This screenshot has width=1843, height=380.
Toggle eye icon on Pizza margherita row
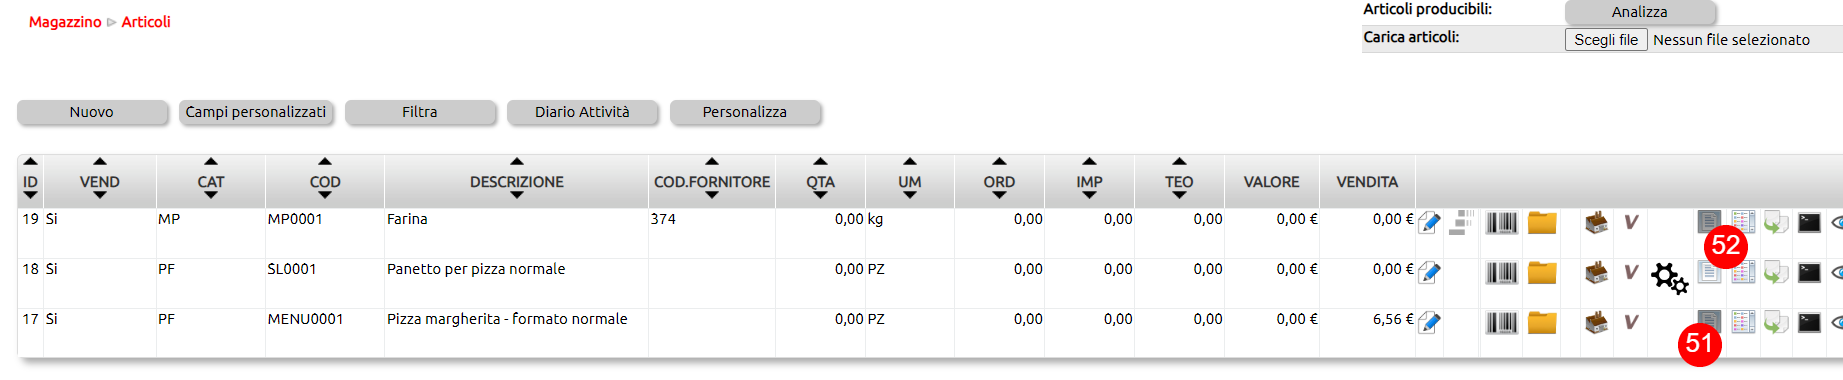click(1837, 322)
